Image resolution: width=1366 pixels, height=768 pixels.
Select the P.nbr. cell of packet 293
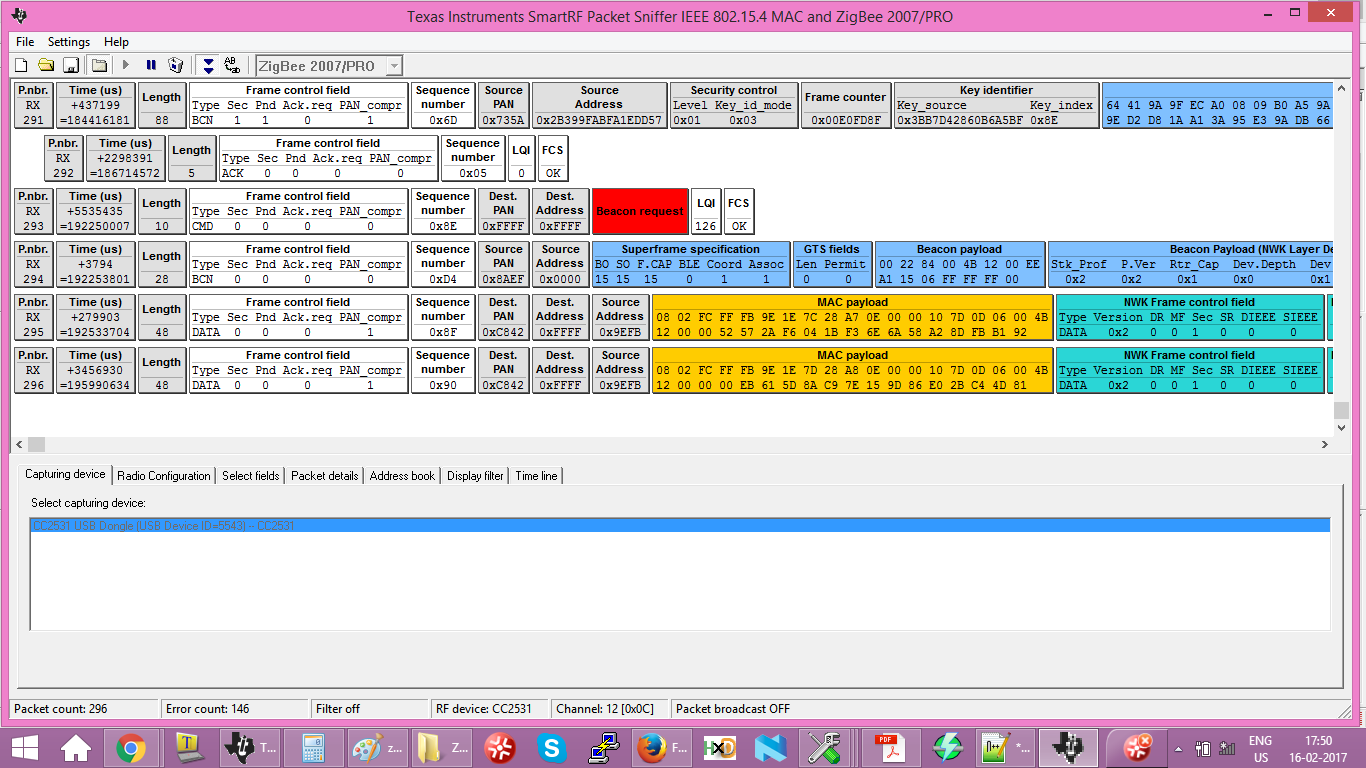[33, 211]
